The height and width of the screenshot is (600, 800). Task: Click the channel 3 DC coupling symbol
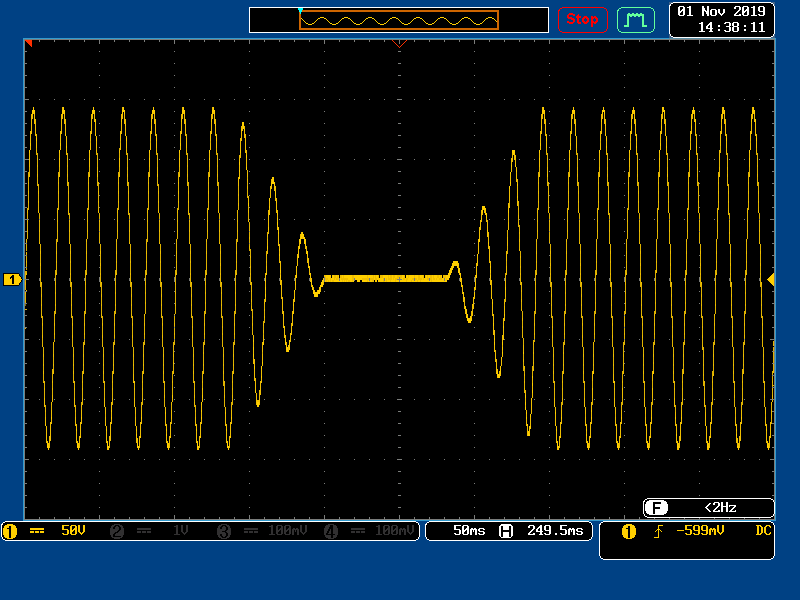click(251, 531)
